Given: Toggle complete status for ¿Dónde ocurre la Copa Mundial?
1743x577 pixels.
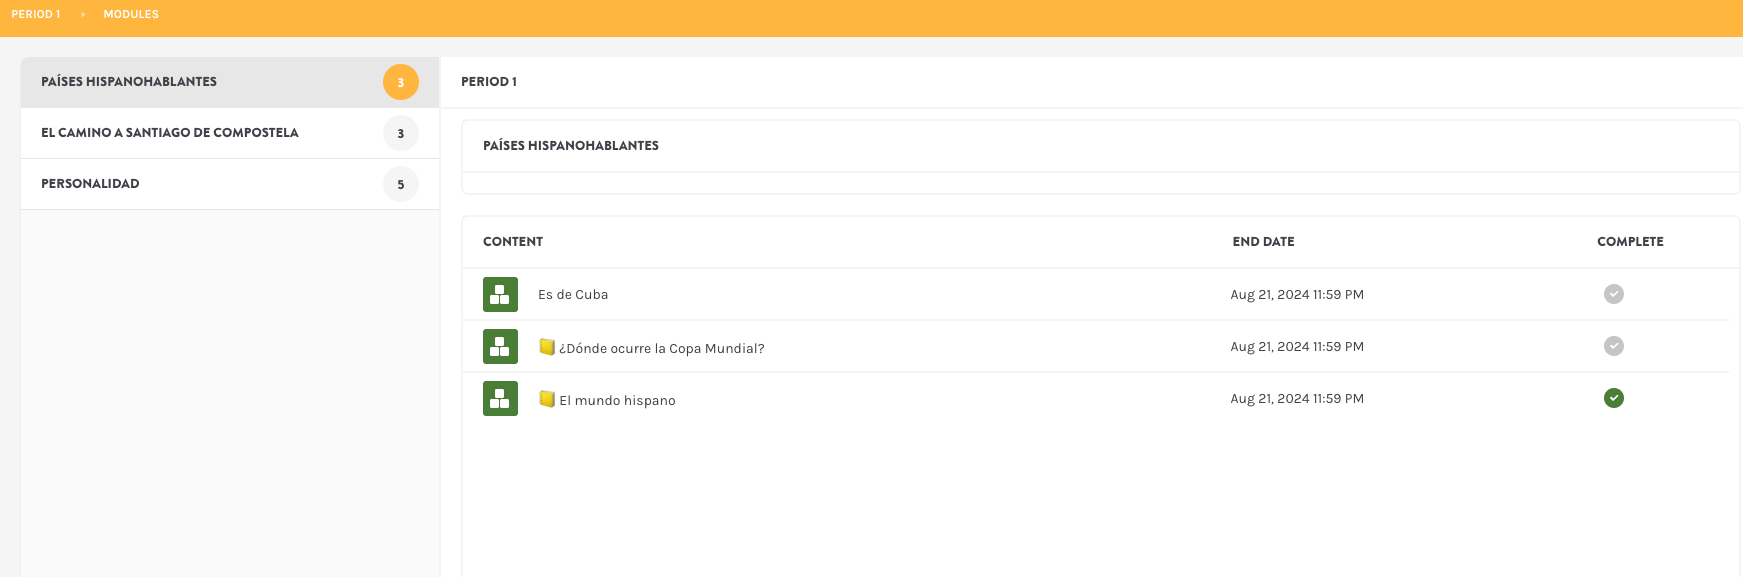Looking at the screenshot, I should click(1613, 346).
